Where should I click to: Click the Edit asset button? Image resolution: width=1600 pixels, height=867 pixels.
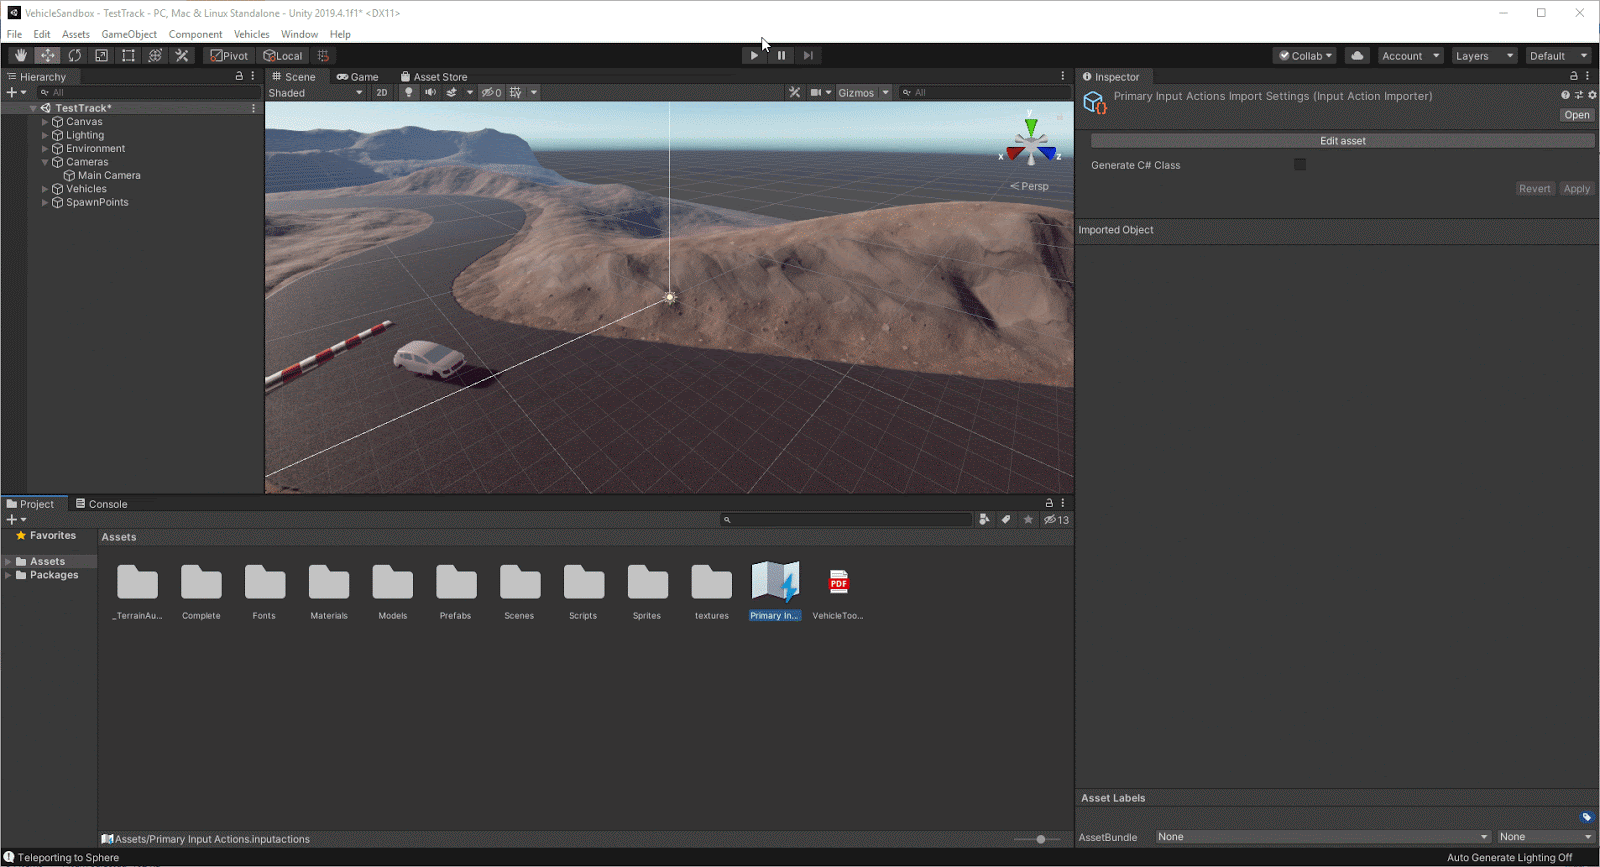1342,141
